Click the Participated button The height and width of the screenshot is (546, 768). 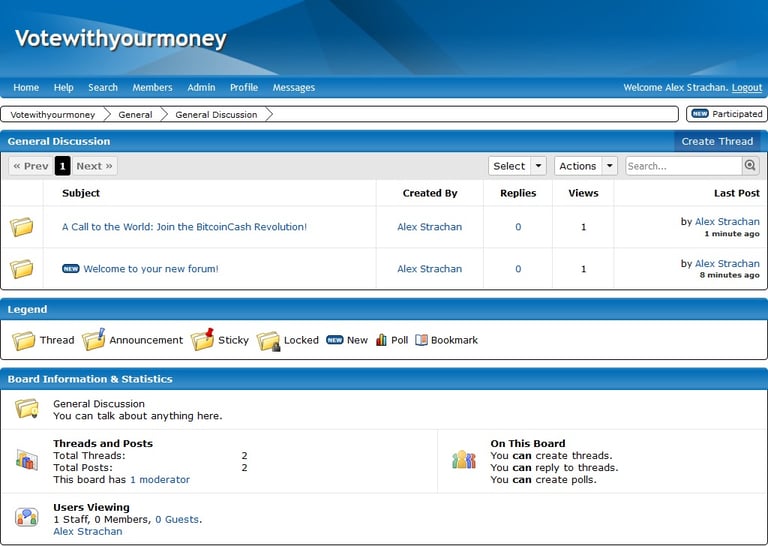727,114
